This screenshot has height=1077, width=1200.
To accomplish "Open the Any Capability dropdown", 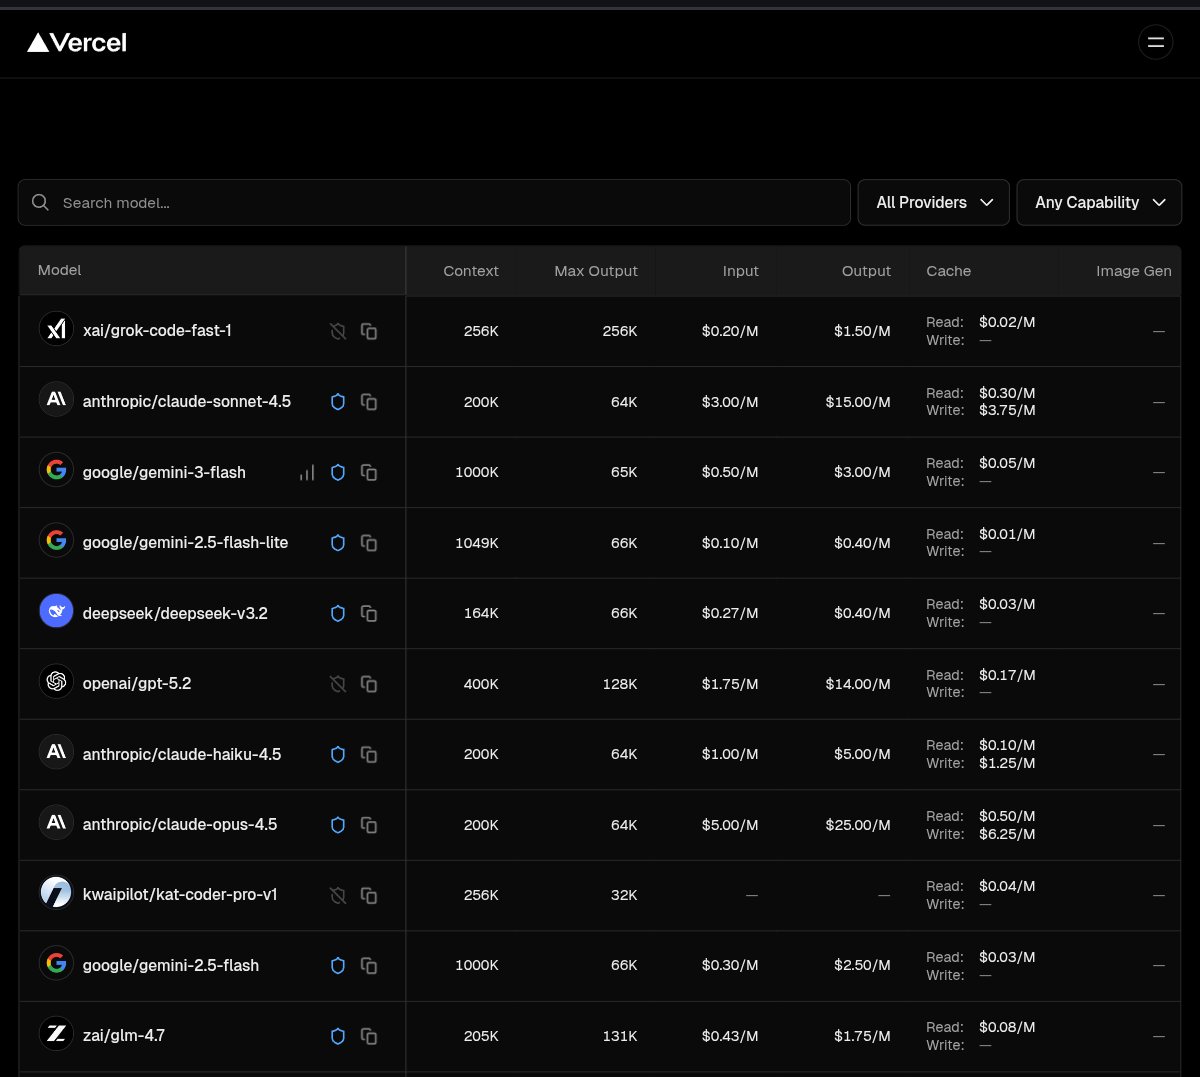I will click(x=1099, y=202).
